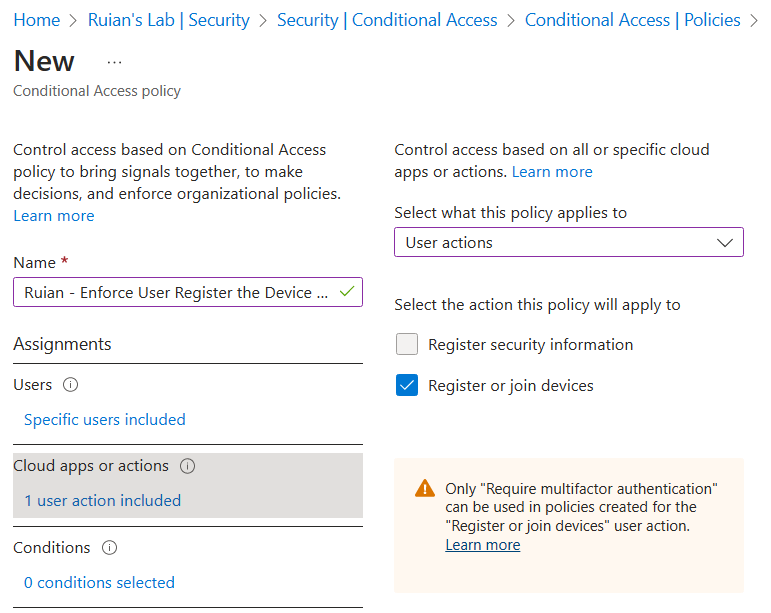This screenshot has height=613, width=771.
Task: Open Security | Conditional Access breadcrumb
Action: pyautogui.click(x=387, y=20)
